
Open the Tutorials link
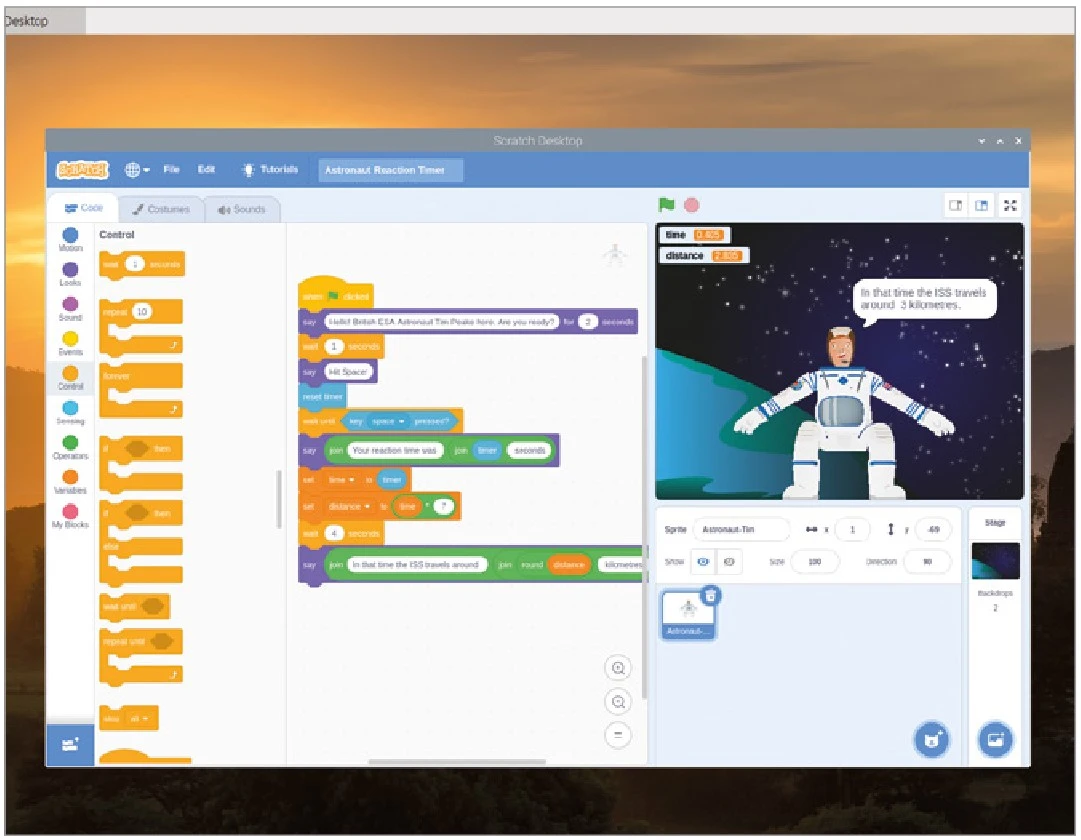(270, 170)
